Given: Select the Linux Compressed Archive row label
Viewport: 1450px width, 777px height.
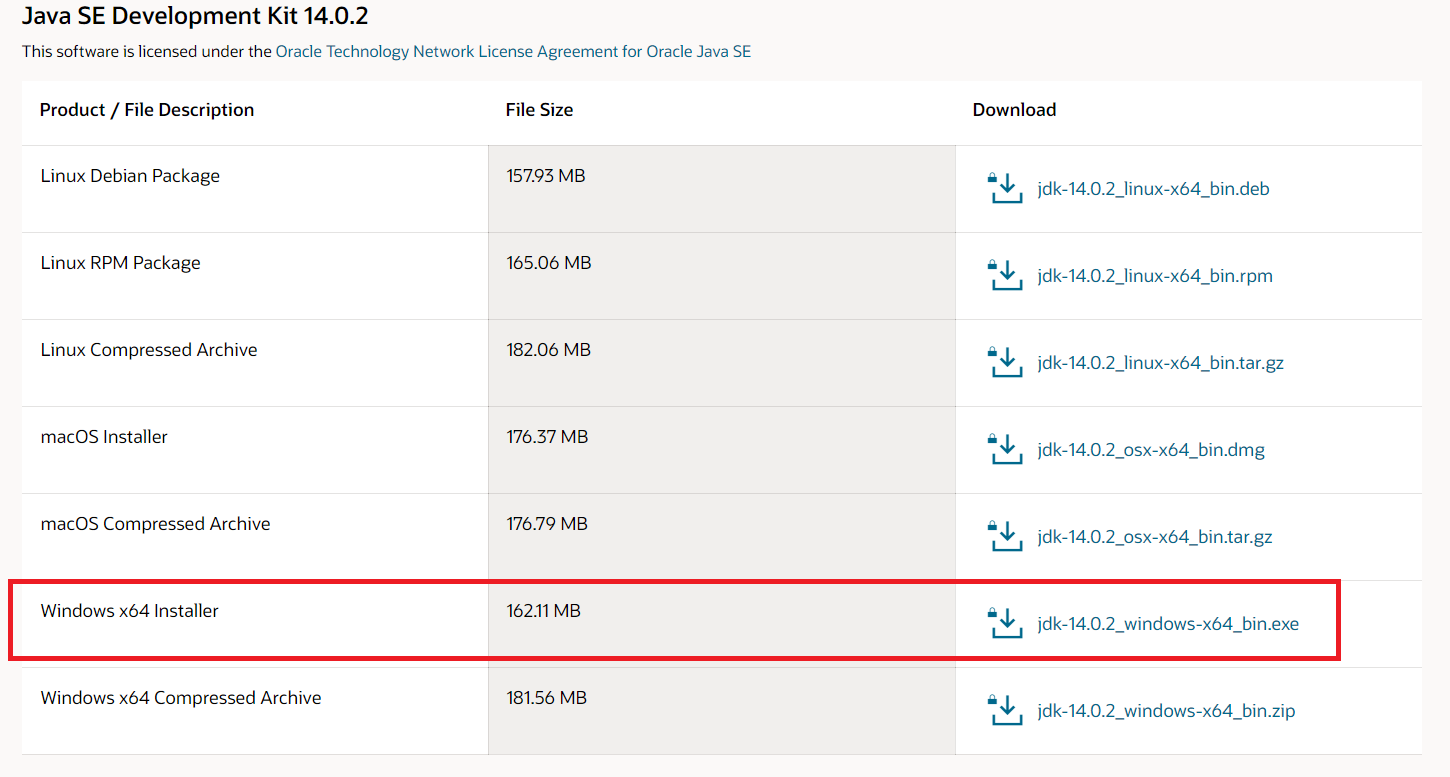Looking at the screenshot, I should pyautogui.click(x=149, y=350).
